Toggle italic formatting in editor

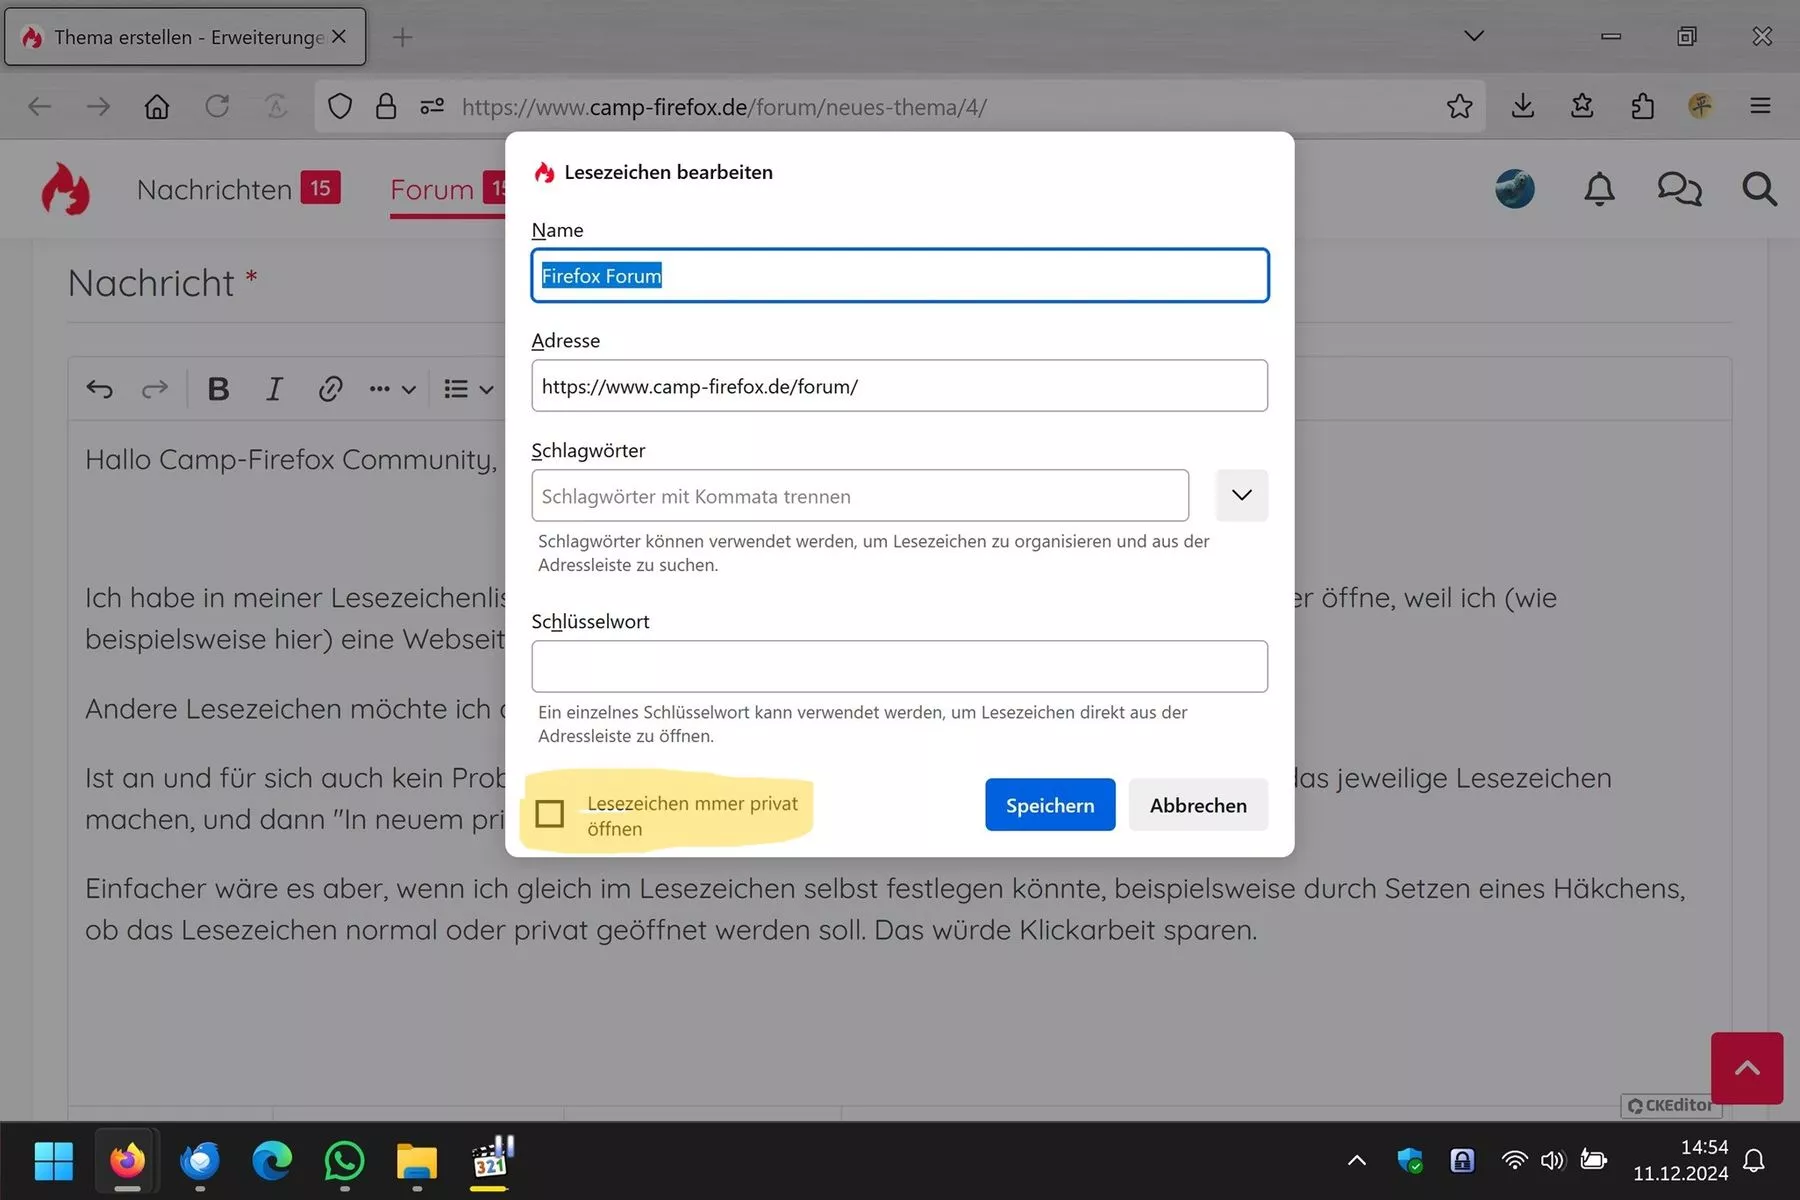[274, 389]
